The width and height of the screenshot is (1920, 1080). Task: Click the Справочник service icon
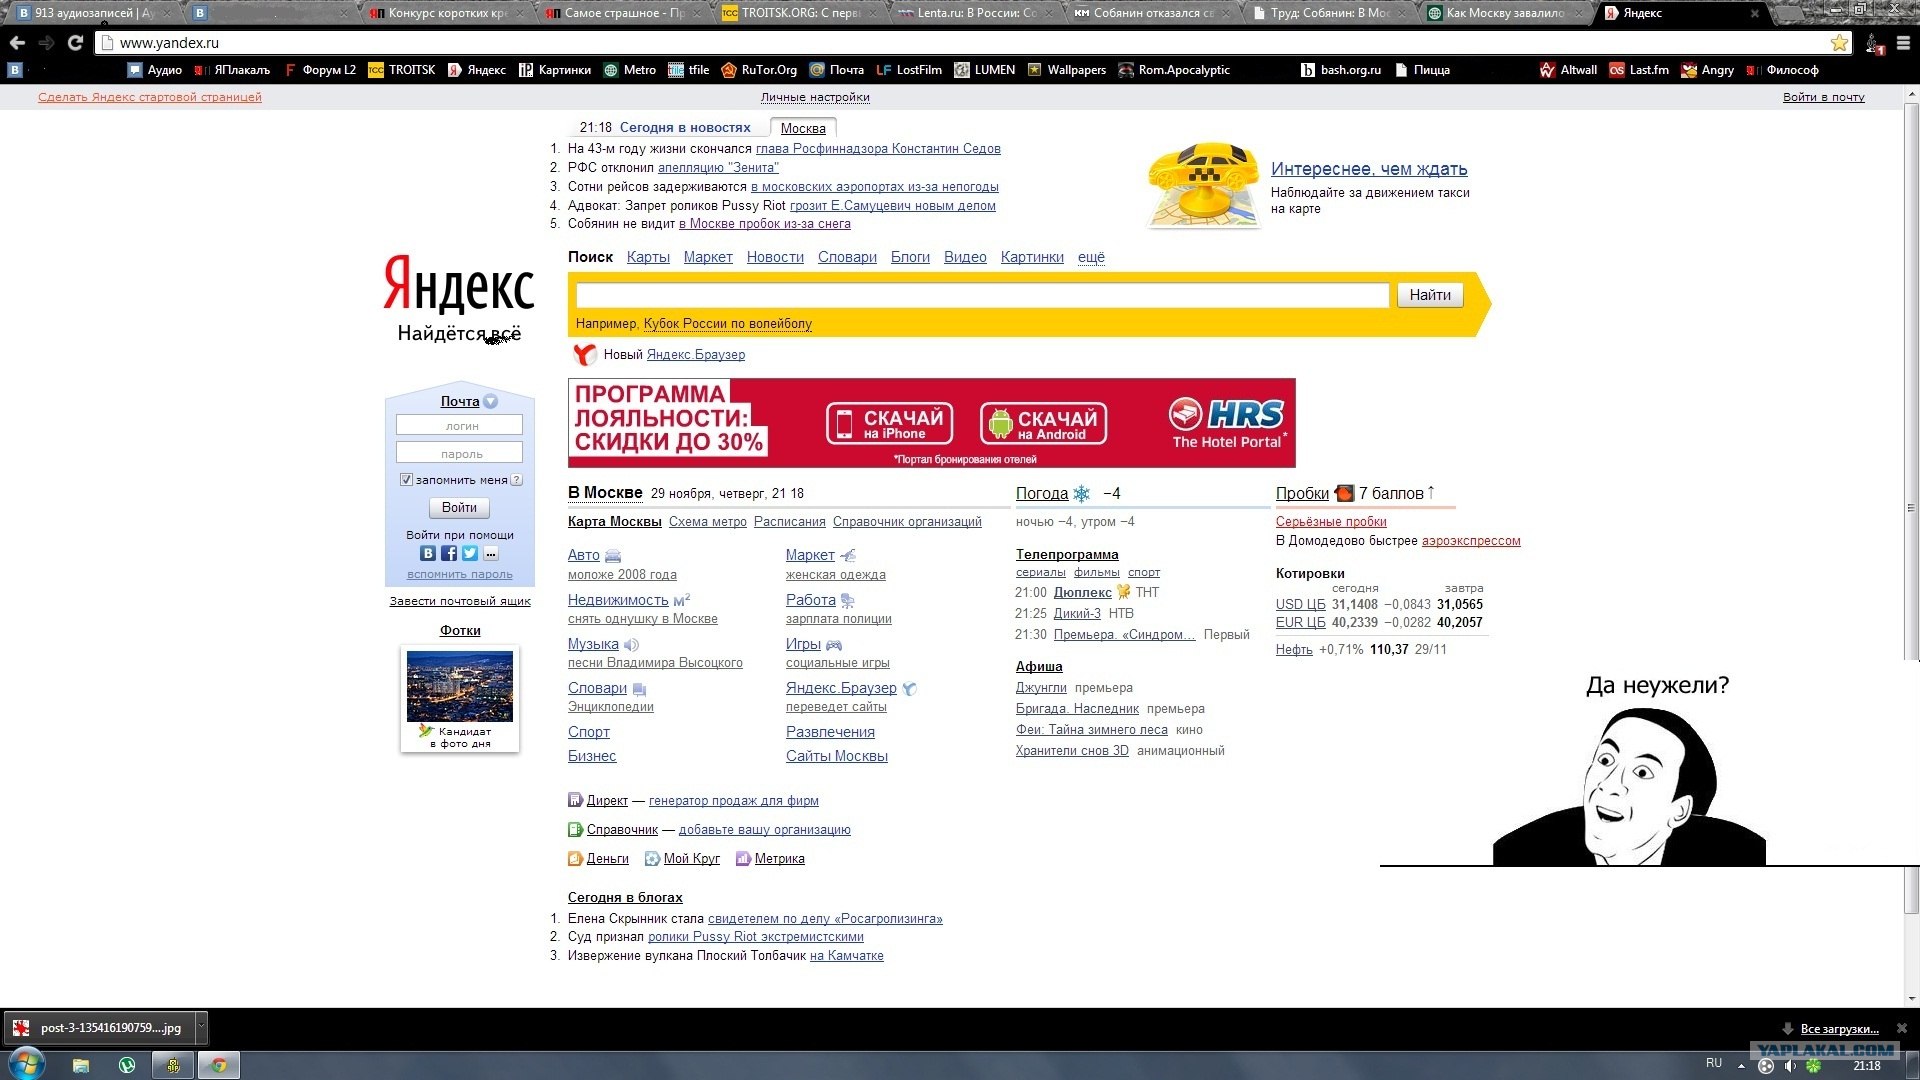click(x=575, y=829)
